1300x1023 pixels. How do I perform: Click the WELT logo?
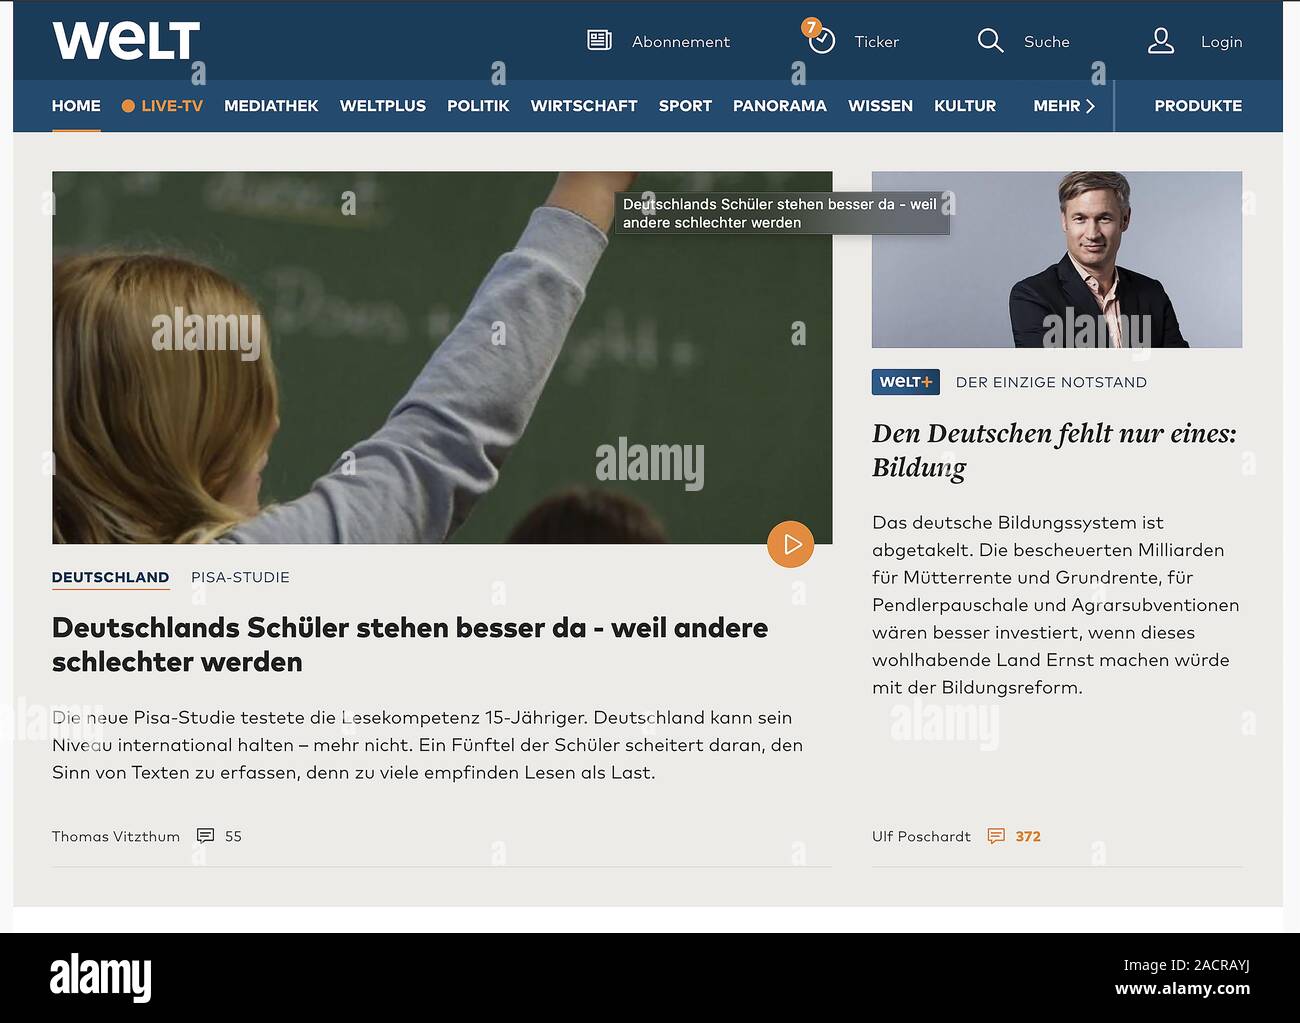pyautogui.click(x=126, y=41)
